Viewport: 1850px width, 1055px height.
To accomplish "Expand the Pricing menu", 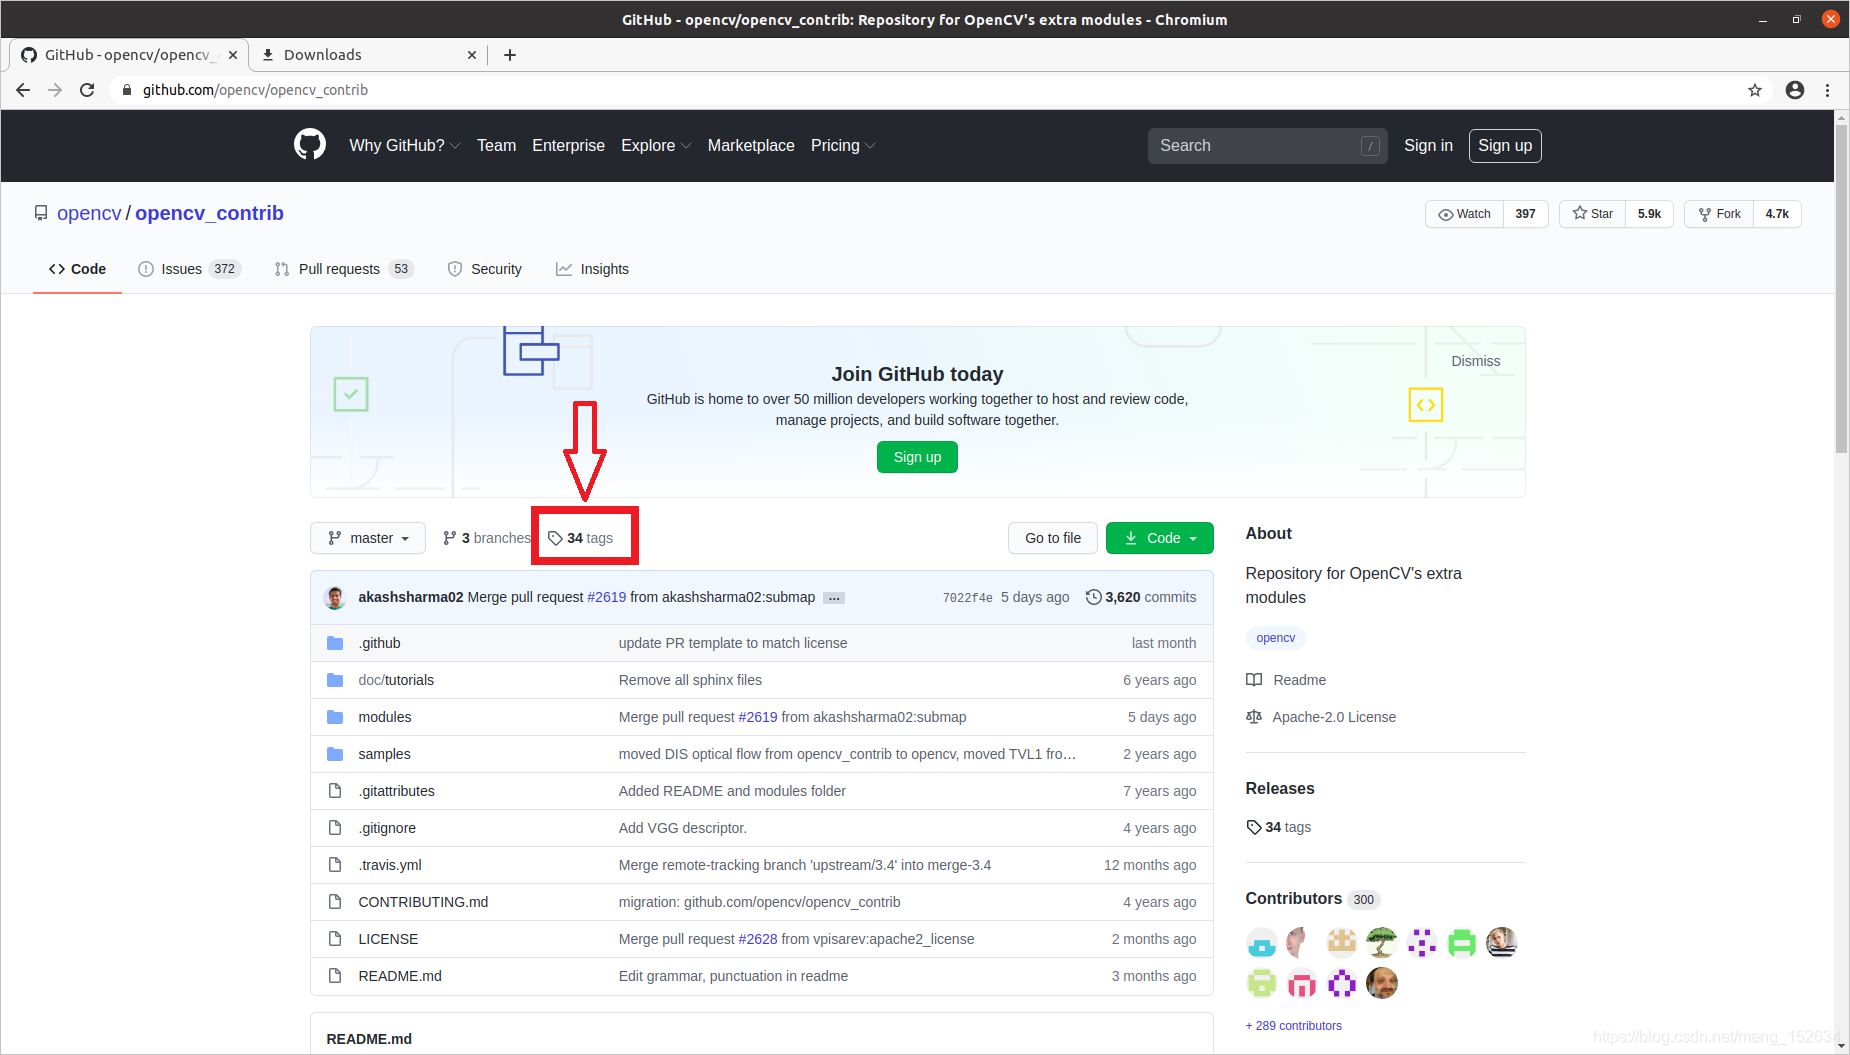I will coord(843,146).
